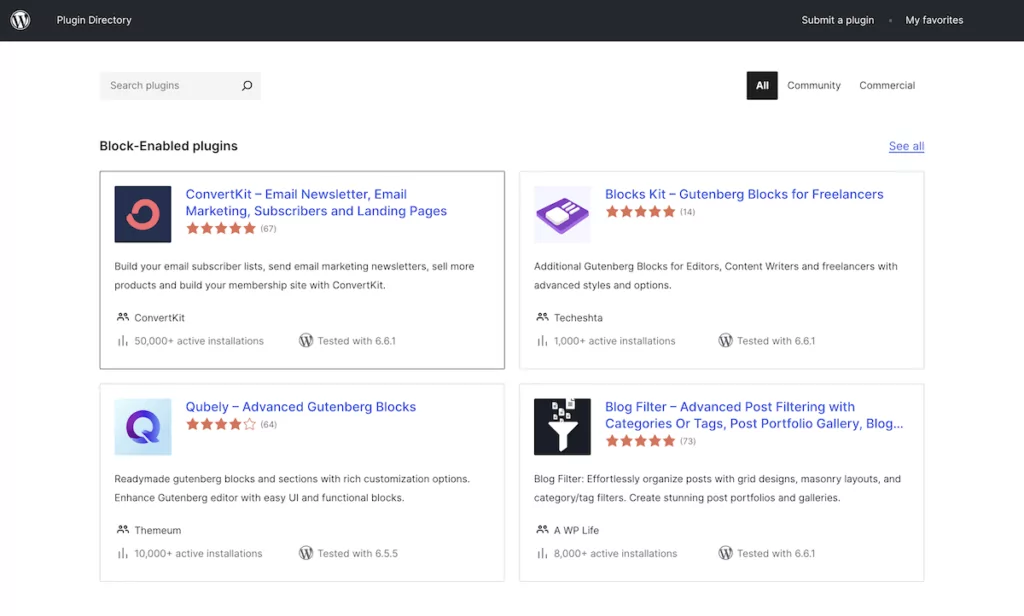
Task: Click ConvertKit author name
Action: (159, 317)
